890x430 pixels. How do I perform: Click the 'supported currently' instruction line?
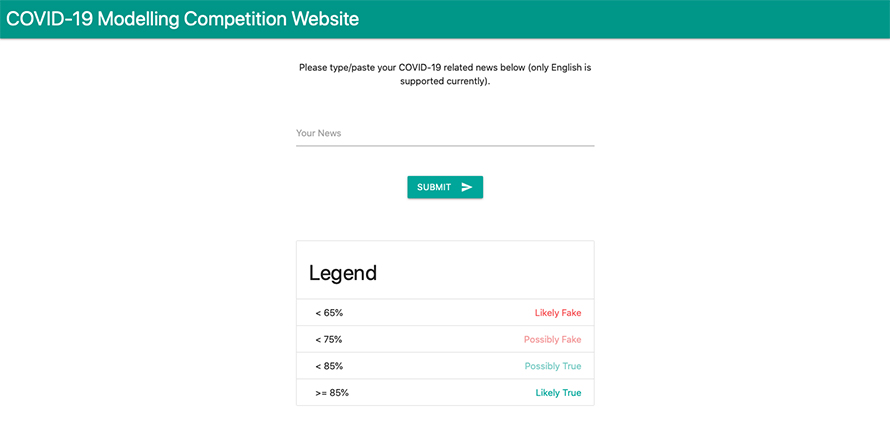[445, 81]
